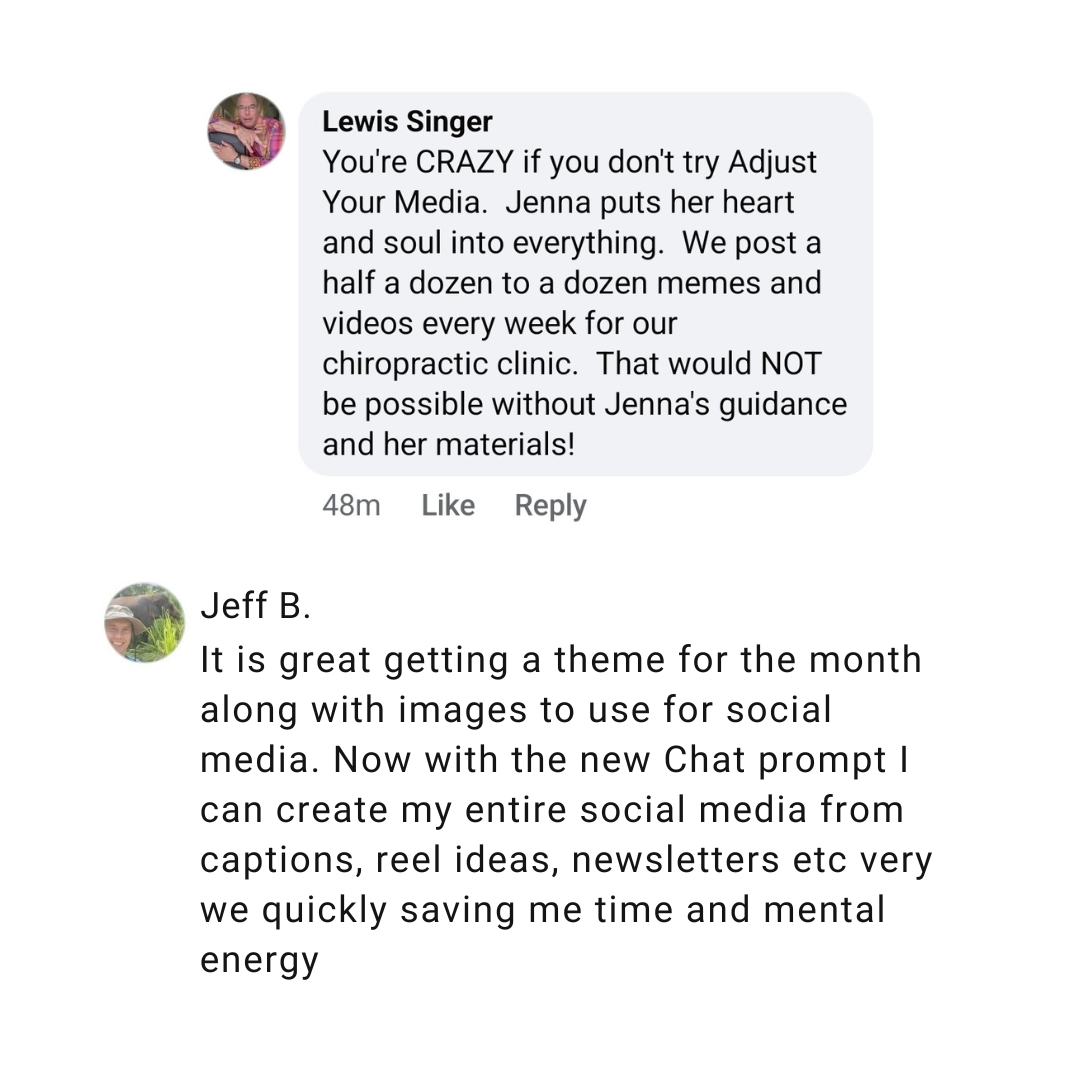Click the 'chiropractic clinic' phrase
This screenshot has width=1080, height=1080.
(450, 364)
